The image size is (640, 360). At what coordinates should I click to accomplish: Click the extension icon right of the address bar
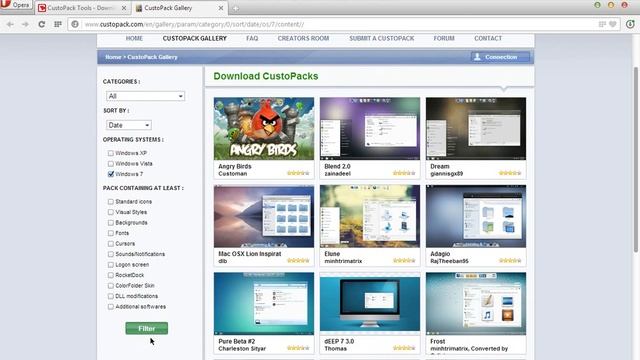click(x=630, y=24)
